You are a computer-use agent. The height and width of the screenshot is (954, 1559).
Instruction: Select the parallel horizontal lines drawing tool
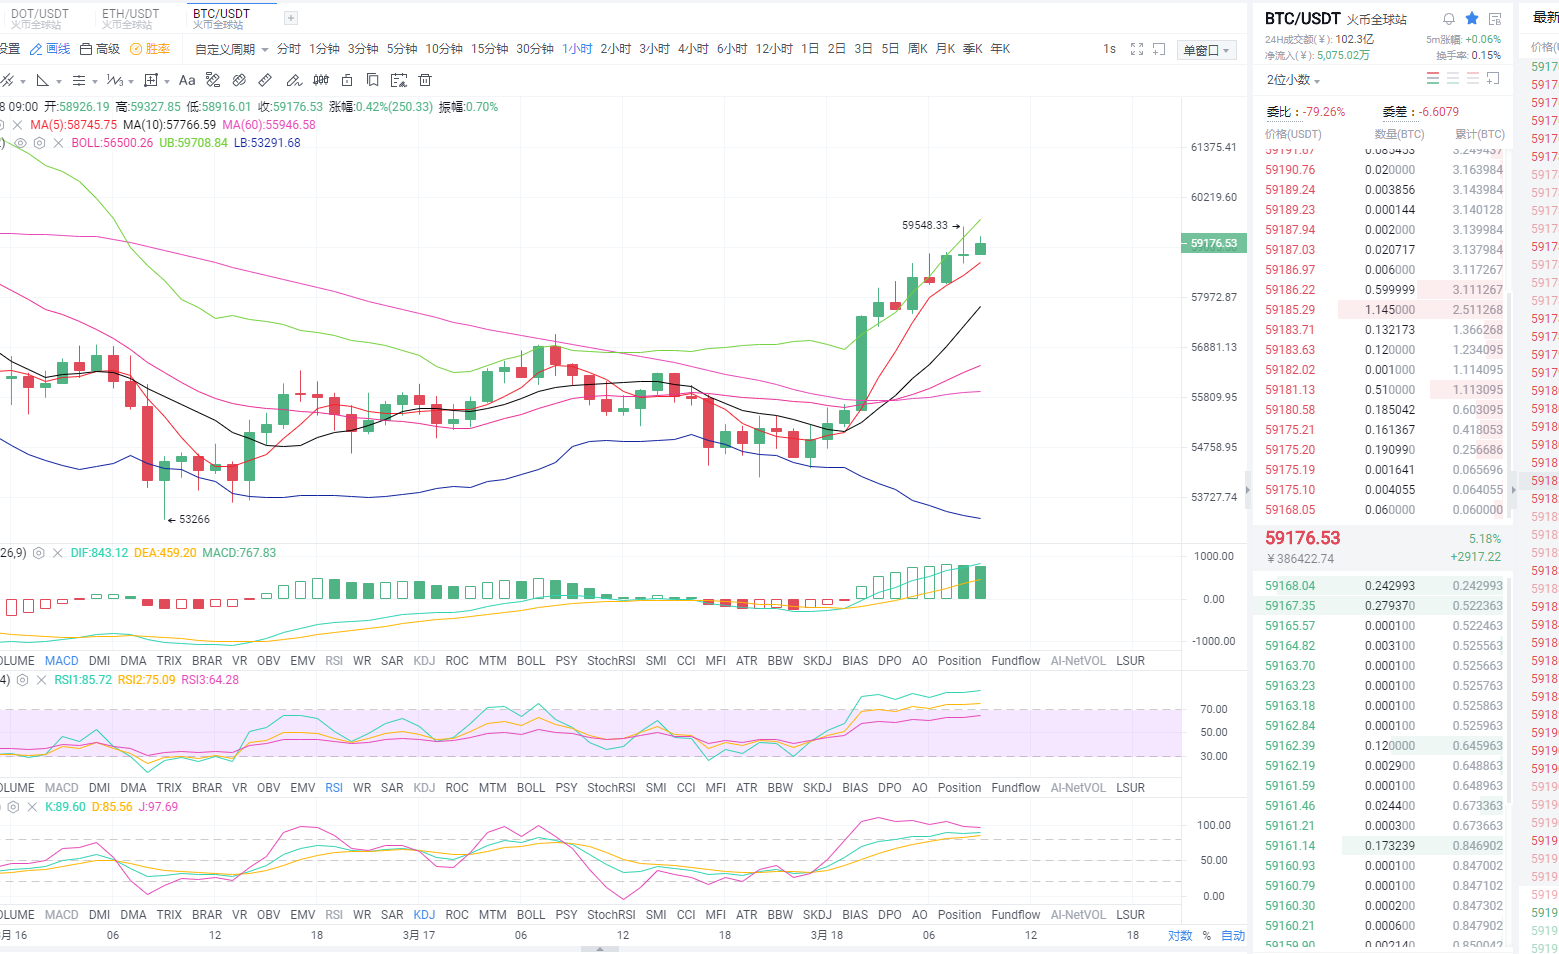pyautogui.click(x=79, y=80)
